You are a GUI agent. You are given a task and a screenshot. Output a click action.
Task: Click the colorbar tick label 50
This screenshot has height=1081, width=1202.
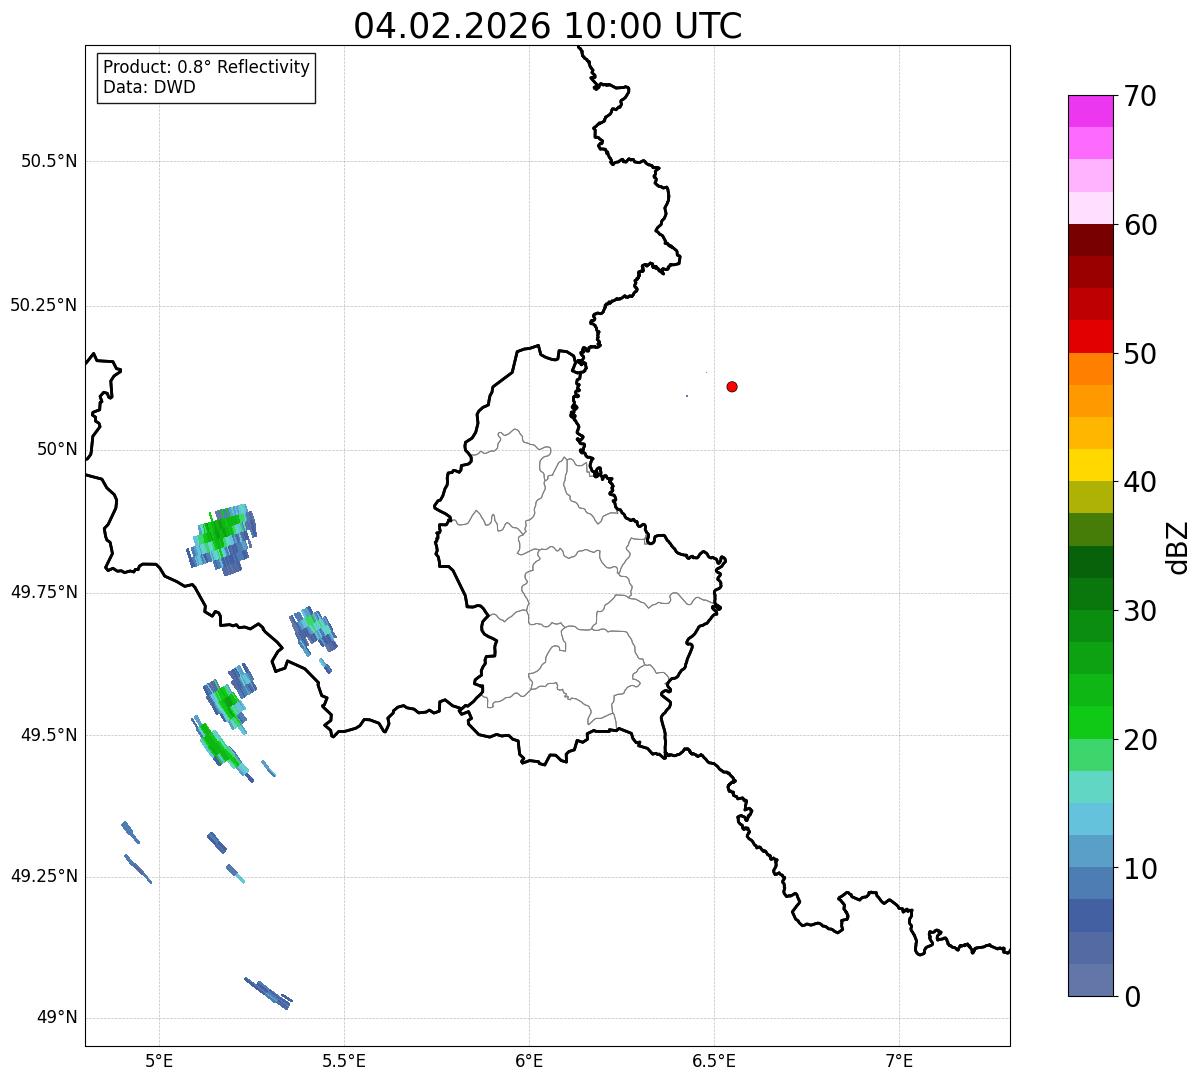pyautogui.click(x=1140, y=354)
